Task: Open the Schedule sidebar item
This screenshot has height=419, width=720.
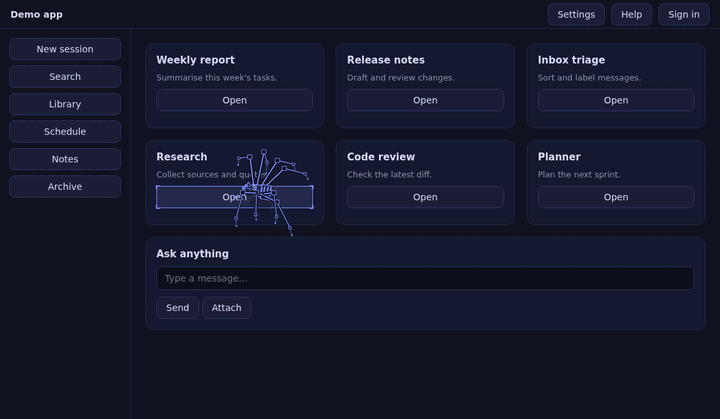Action: click(x=65, y=132)
